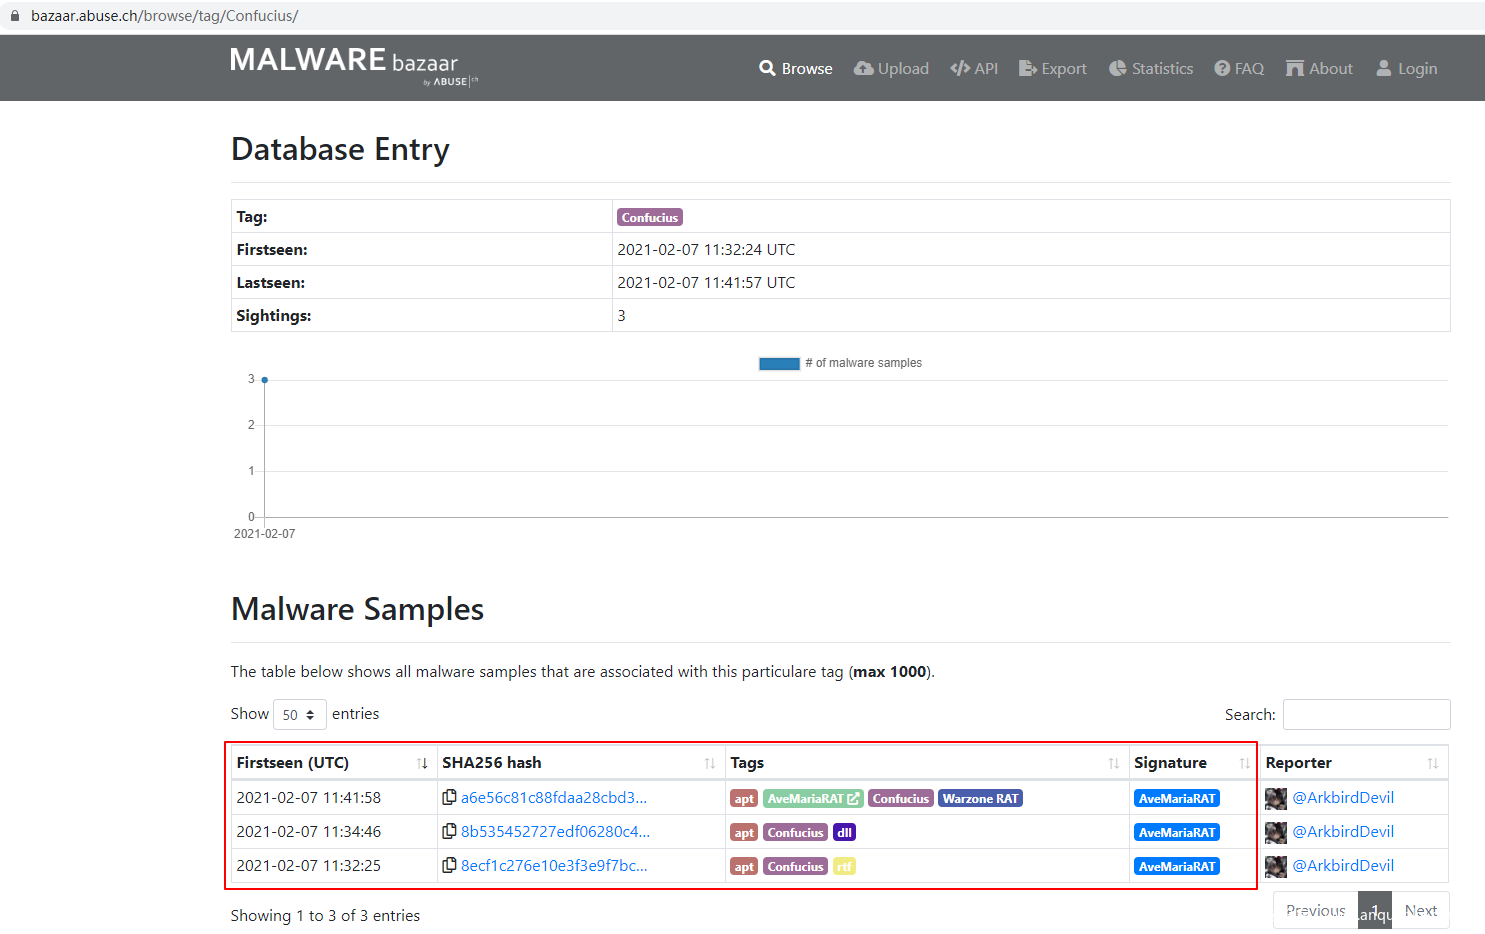Click the Confucius tag badge at top

[x=649, y=218]
